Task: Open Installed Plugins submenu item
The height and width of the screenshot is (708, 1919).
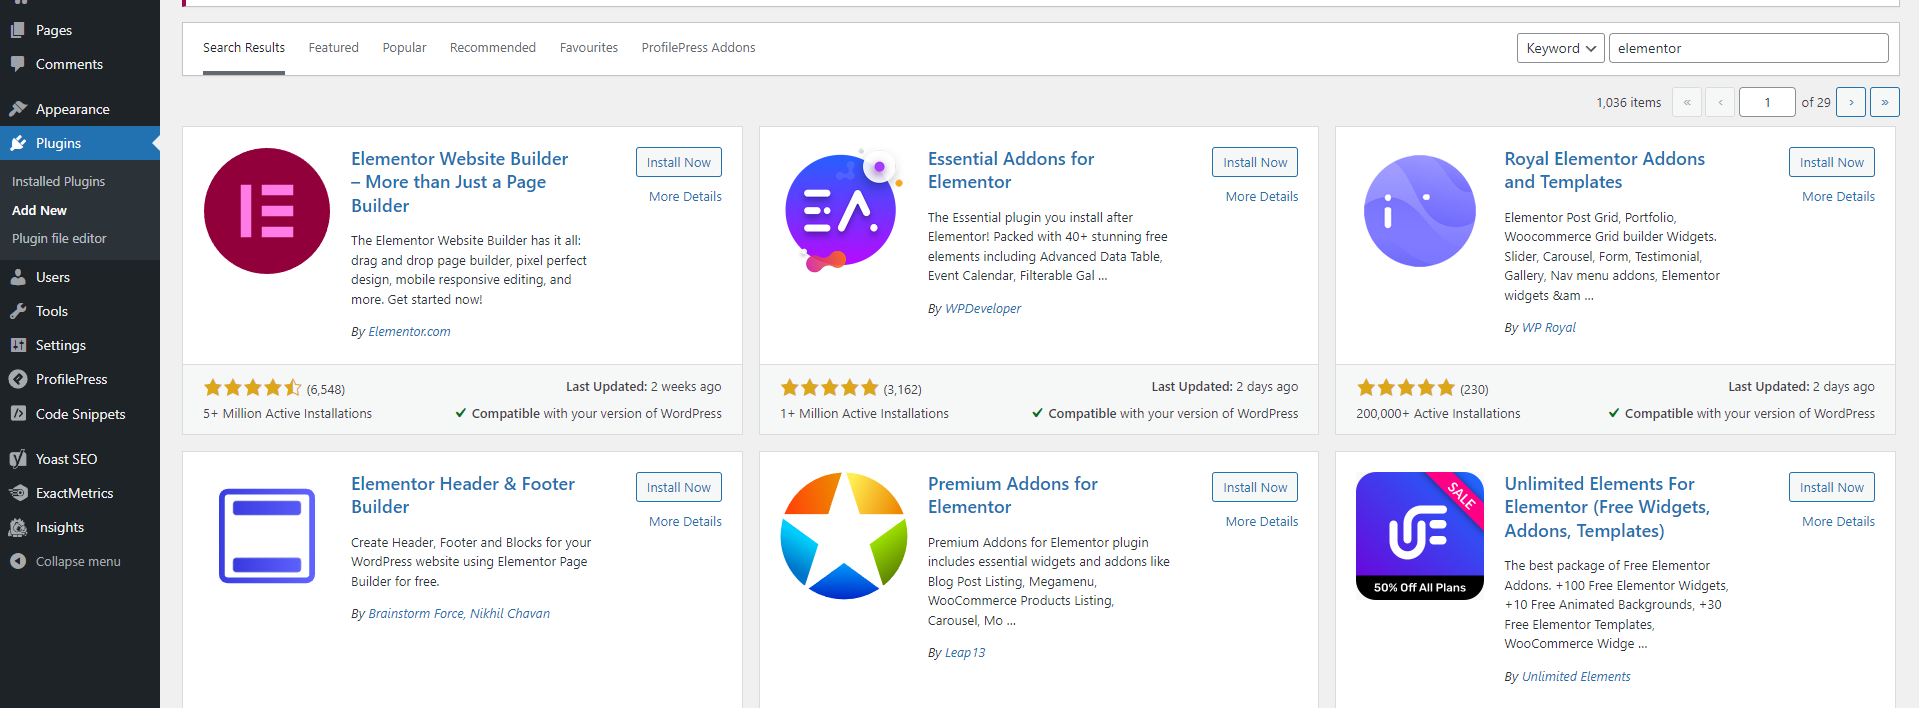Action: [58, 181]
